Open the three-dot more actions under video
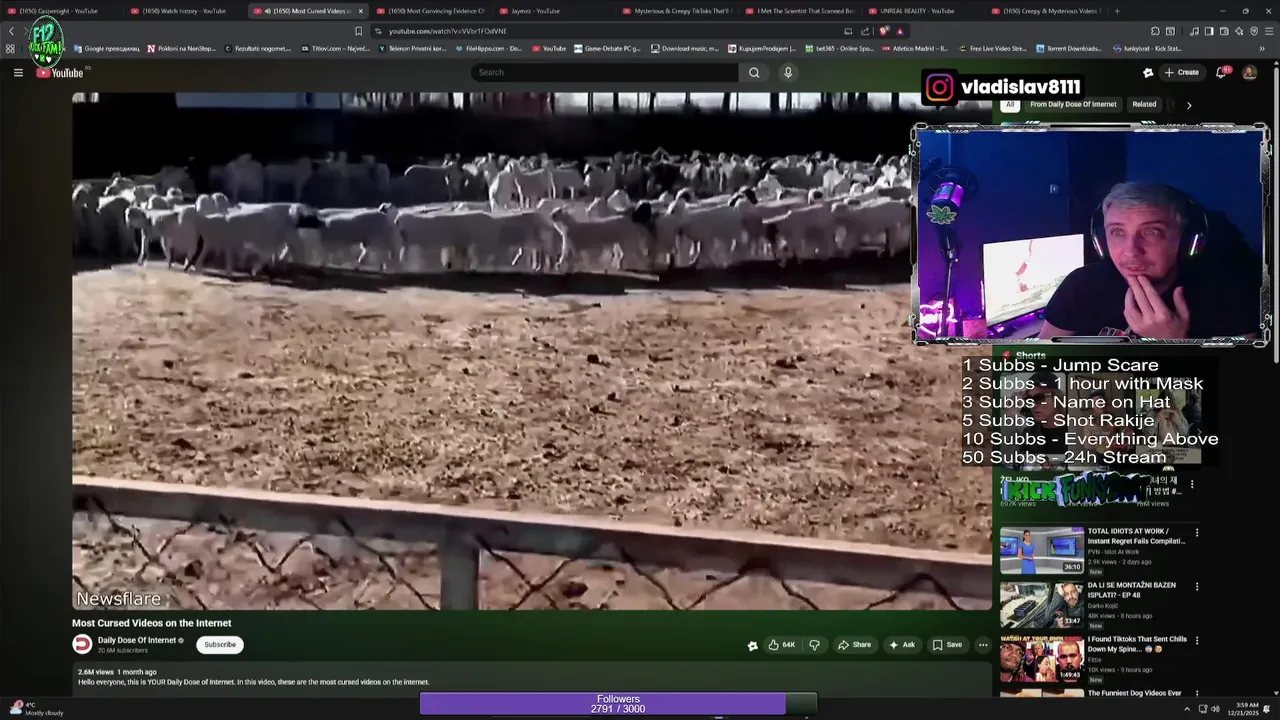This screenshot has height=720, width=1280. (983, 645)
